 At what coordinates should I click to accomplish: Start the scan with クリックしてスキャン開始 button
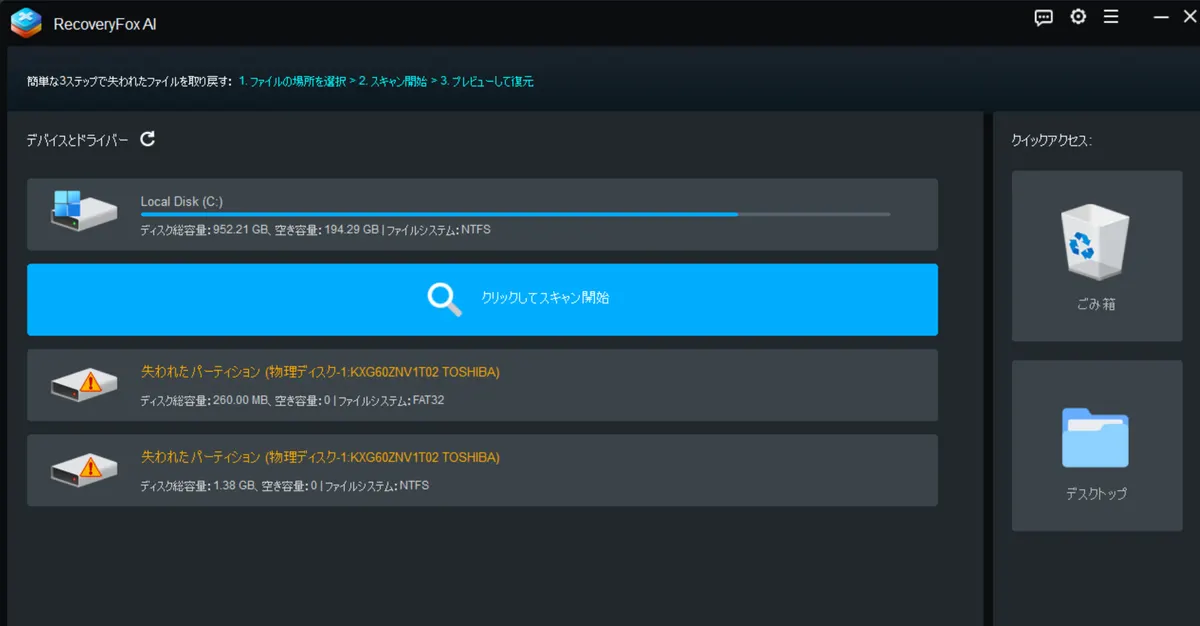482,299
